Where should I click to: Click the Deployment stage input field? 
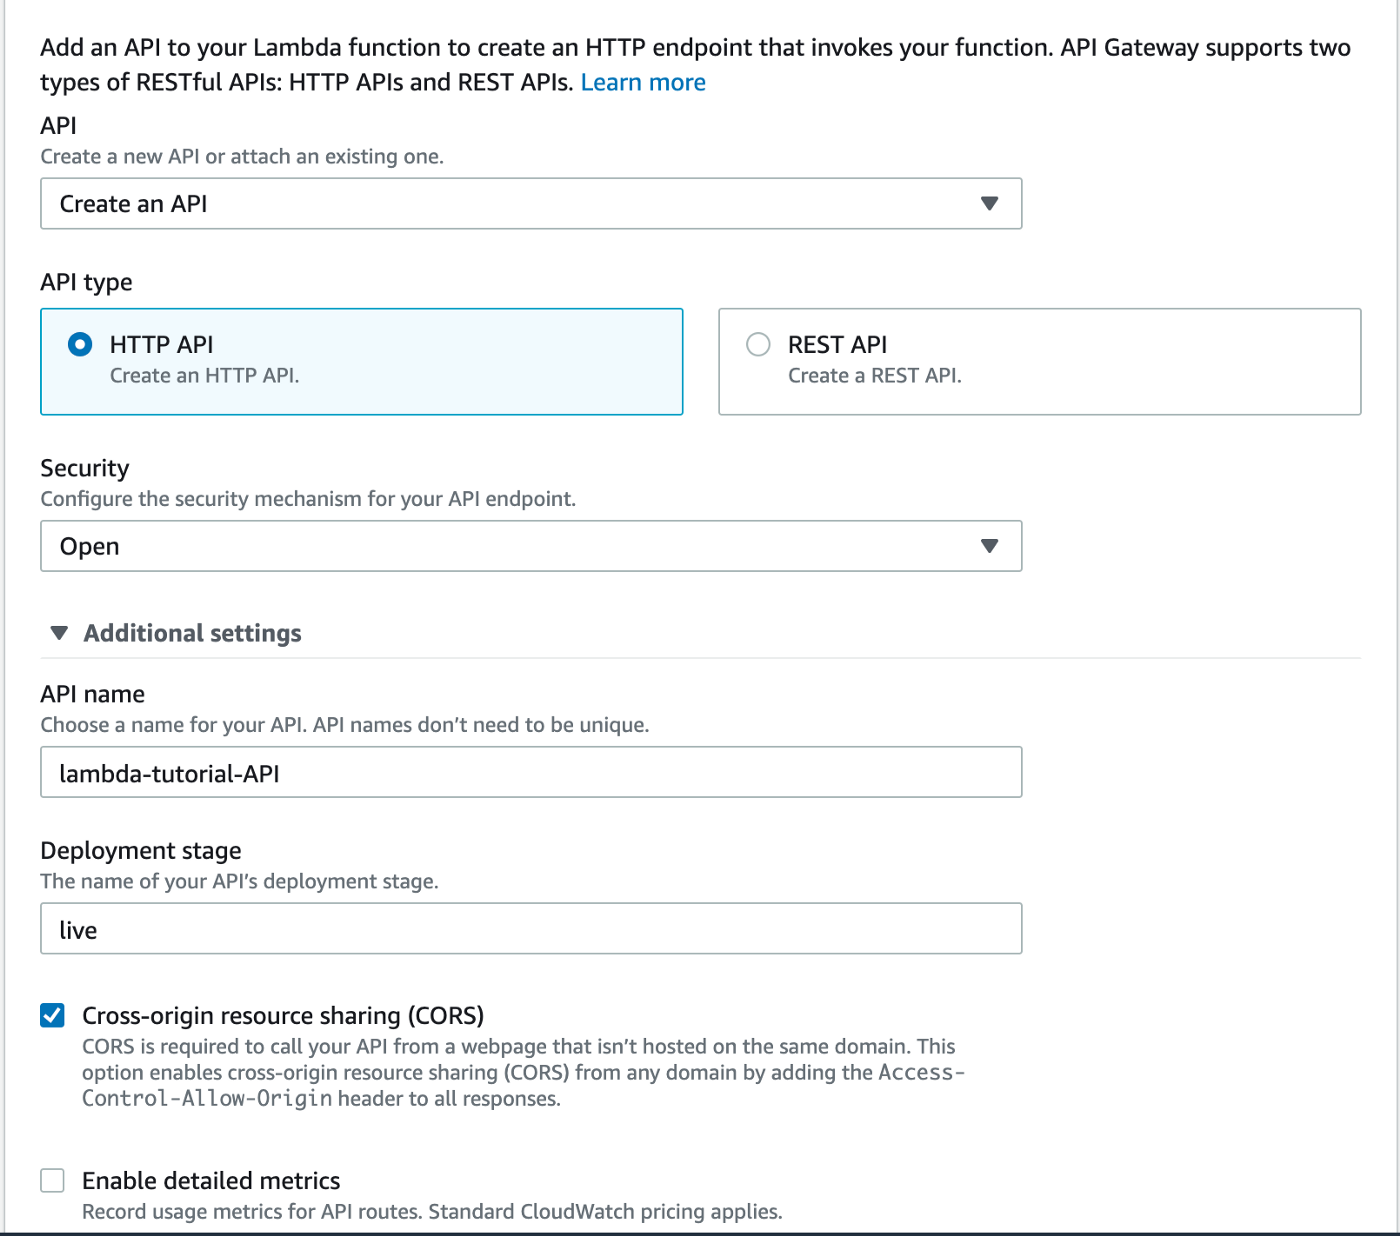pyautogui.click(x=530, y=929)
